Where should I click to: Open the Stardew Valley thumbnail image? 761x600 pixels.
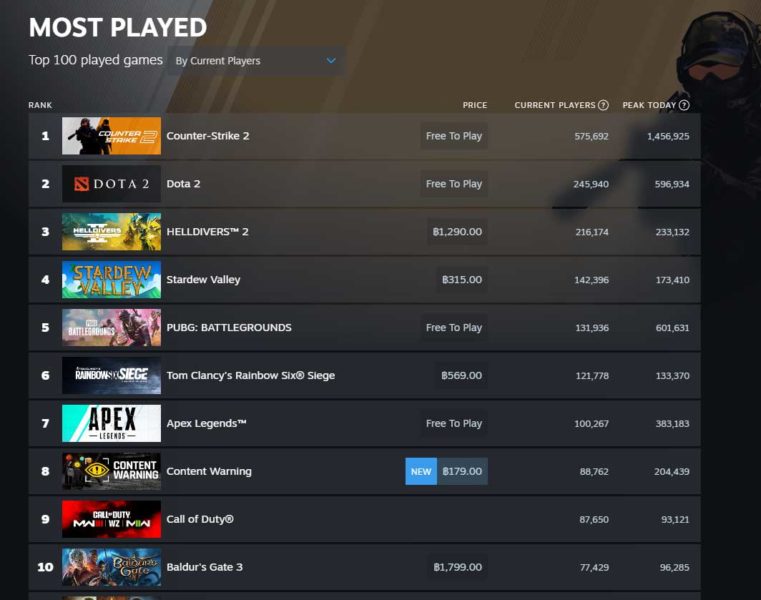[111, 280]
